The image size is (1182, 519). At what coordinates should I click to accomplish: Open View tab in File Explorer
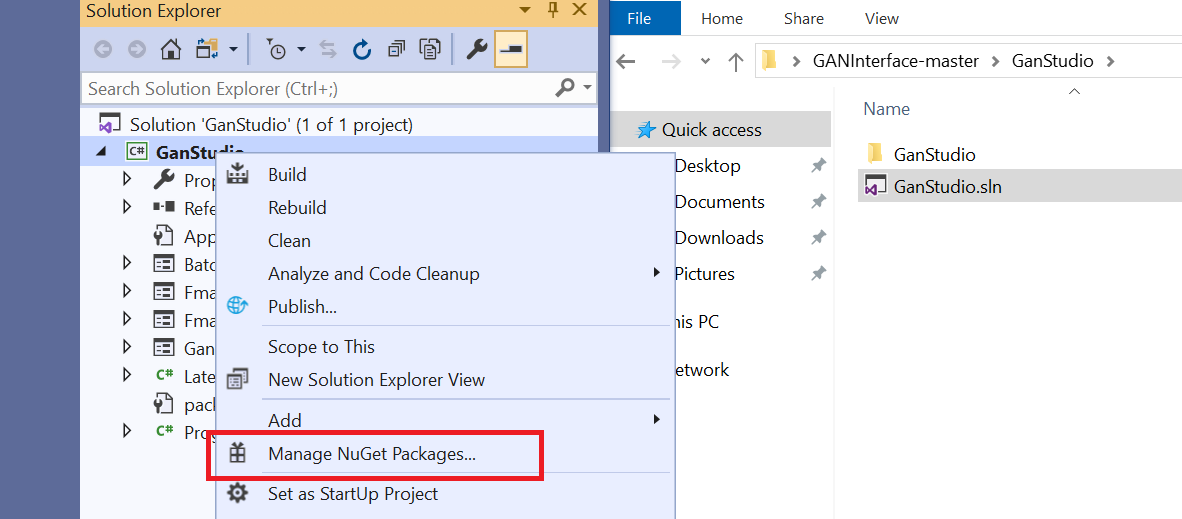pos(882,19)
